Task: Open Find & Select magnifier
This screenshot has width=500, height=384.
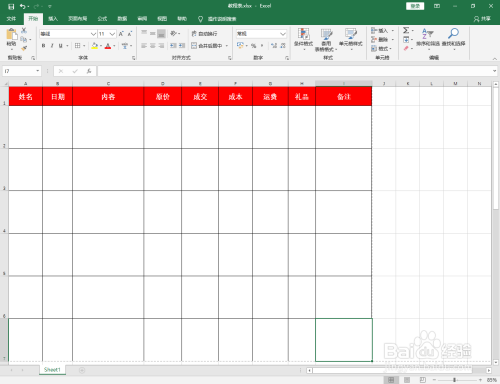Action: tap(453, 39)
